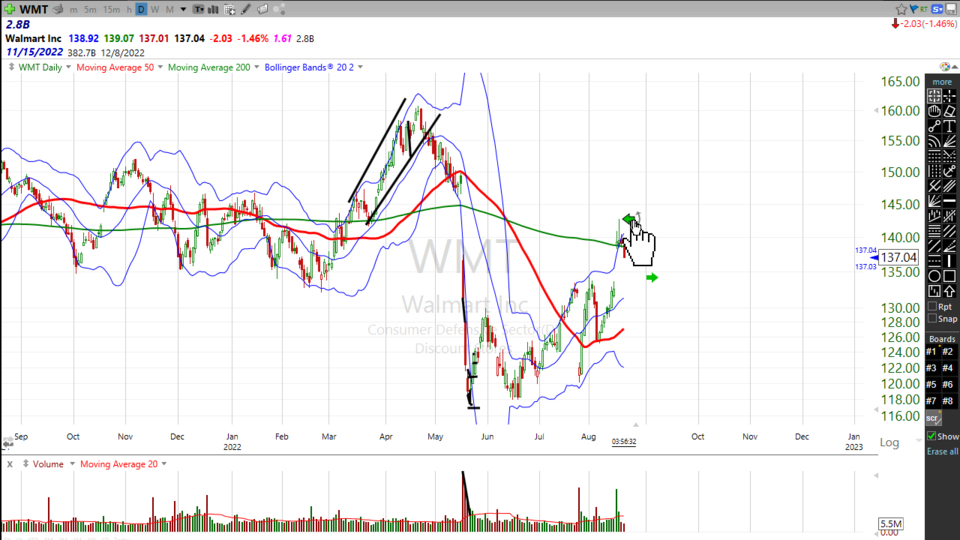Image resolution: width=960 pixels, height=540 pixels.
Task: Click the more button atop drawing palette
Action: (x=942, y=82)
